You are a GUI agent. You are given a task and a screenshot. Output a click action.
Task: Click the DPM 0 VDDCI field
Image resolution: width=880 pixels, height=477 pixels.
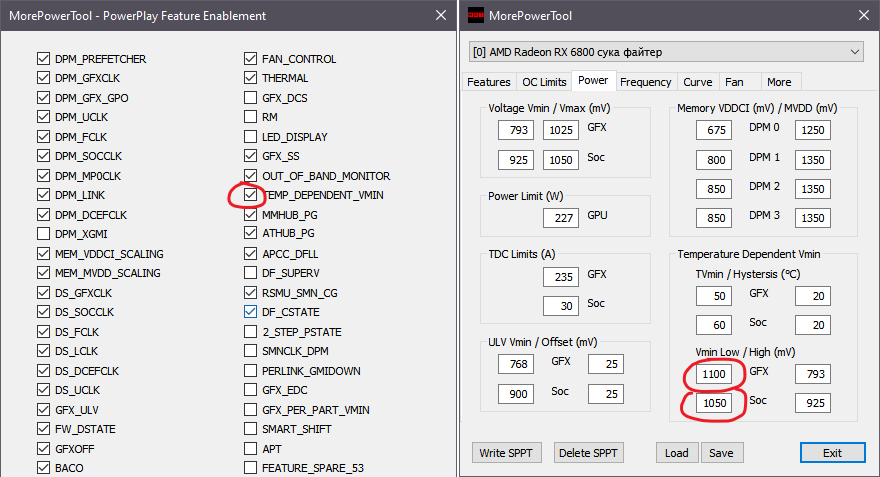(714, 130)
